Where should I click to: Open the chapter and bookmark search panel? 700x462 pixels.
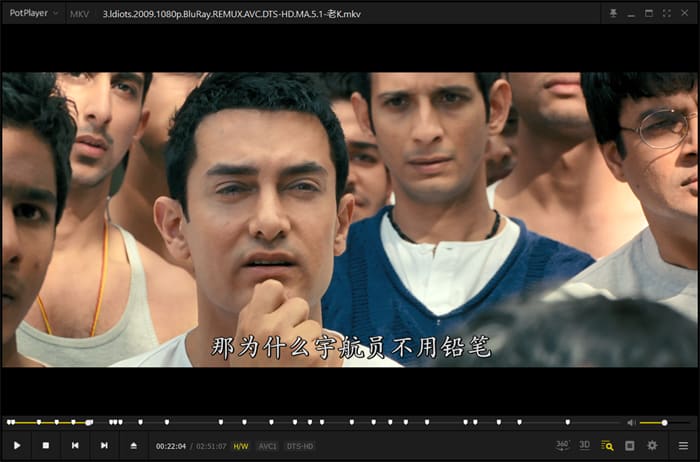607,445
